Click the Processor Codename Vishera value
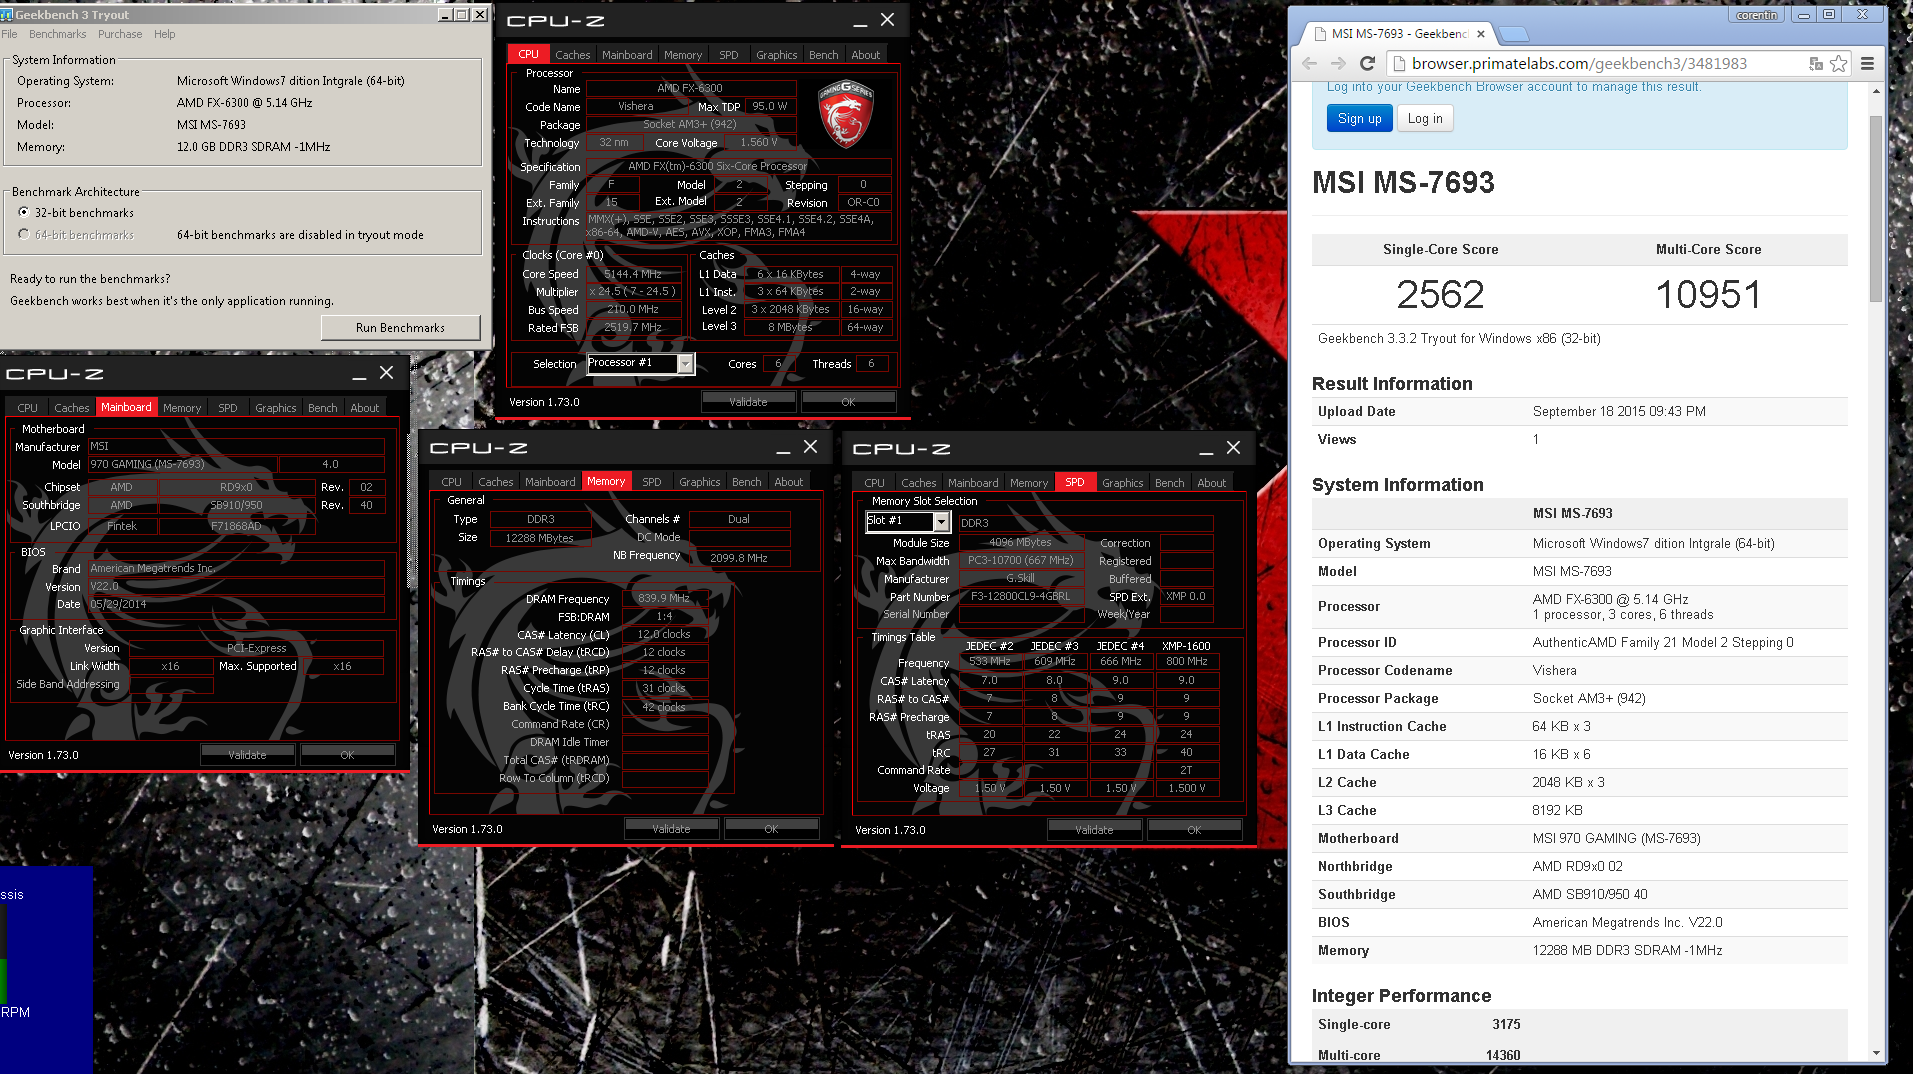1913x1074 pixels. (1554, 670)
